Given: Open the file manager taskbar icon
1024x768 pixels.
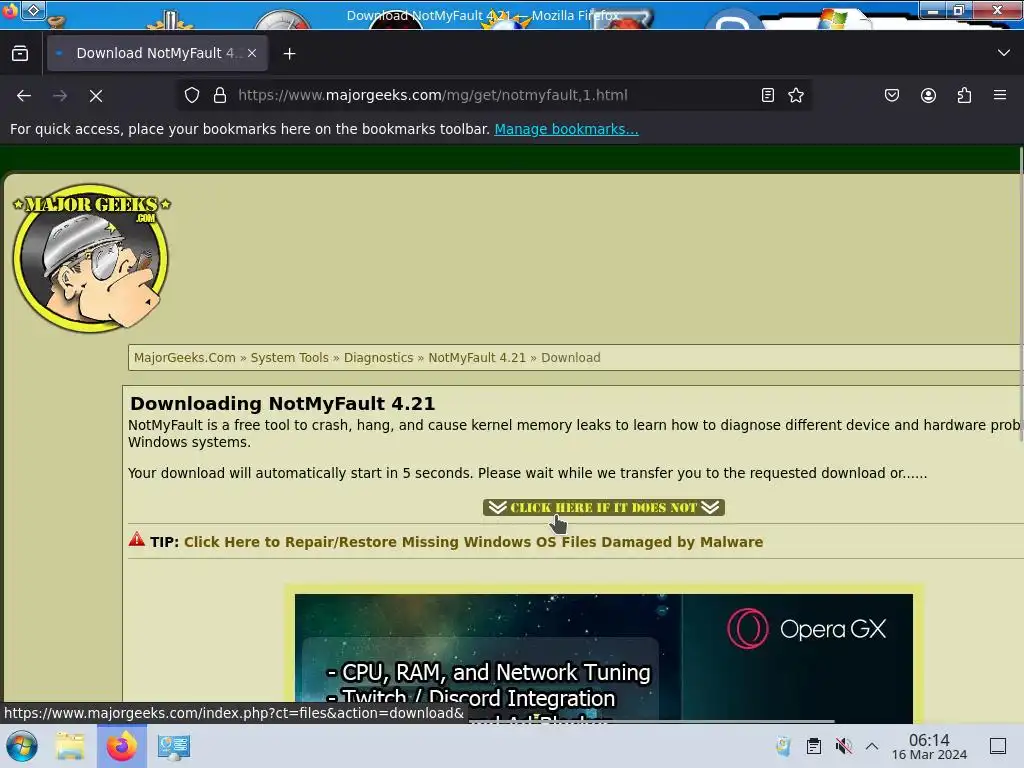Looking at the screenshot, I should 70,746.
